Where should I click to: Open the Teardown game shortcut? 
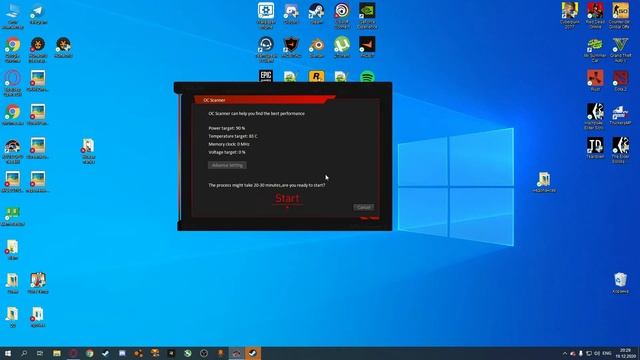(x=595, y=148)
